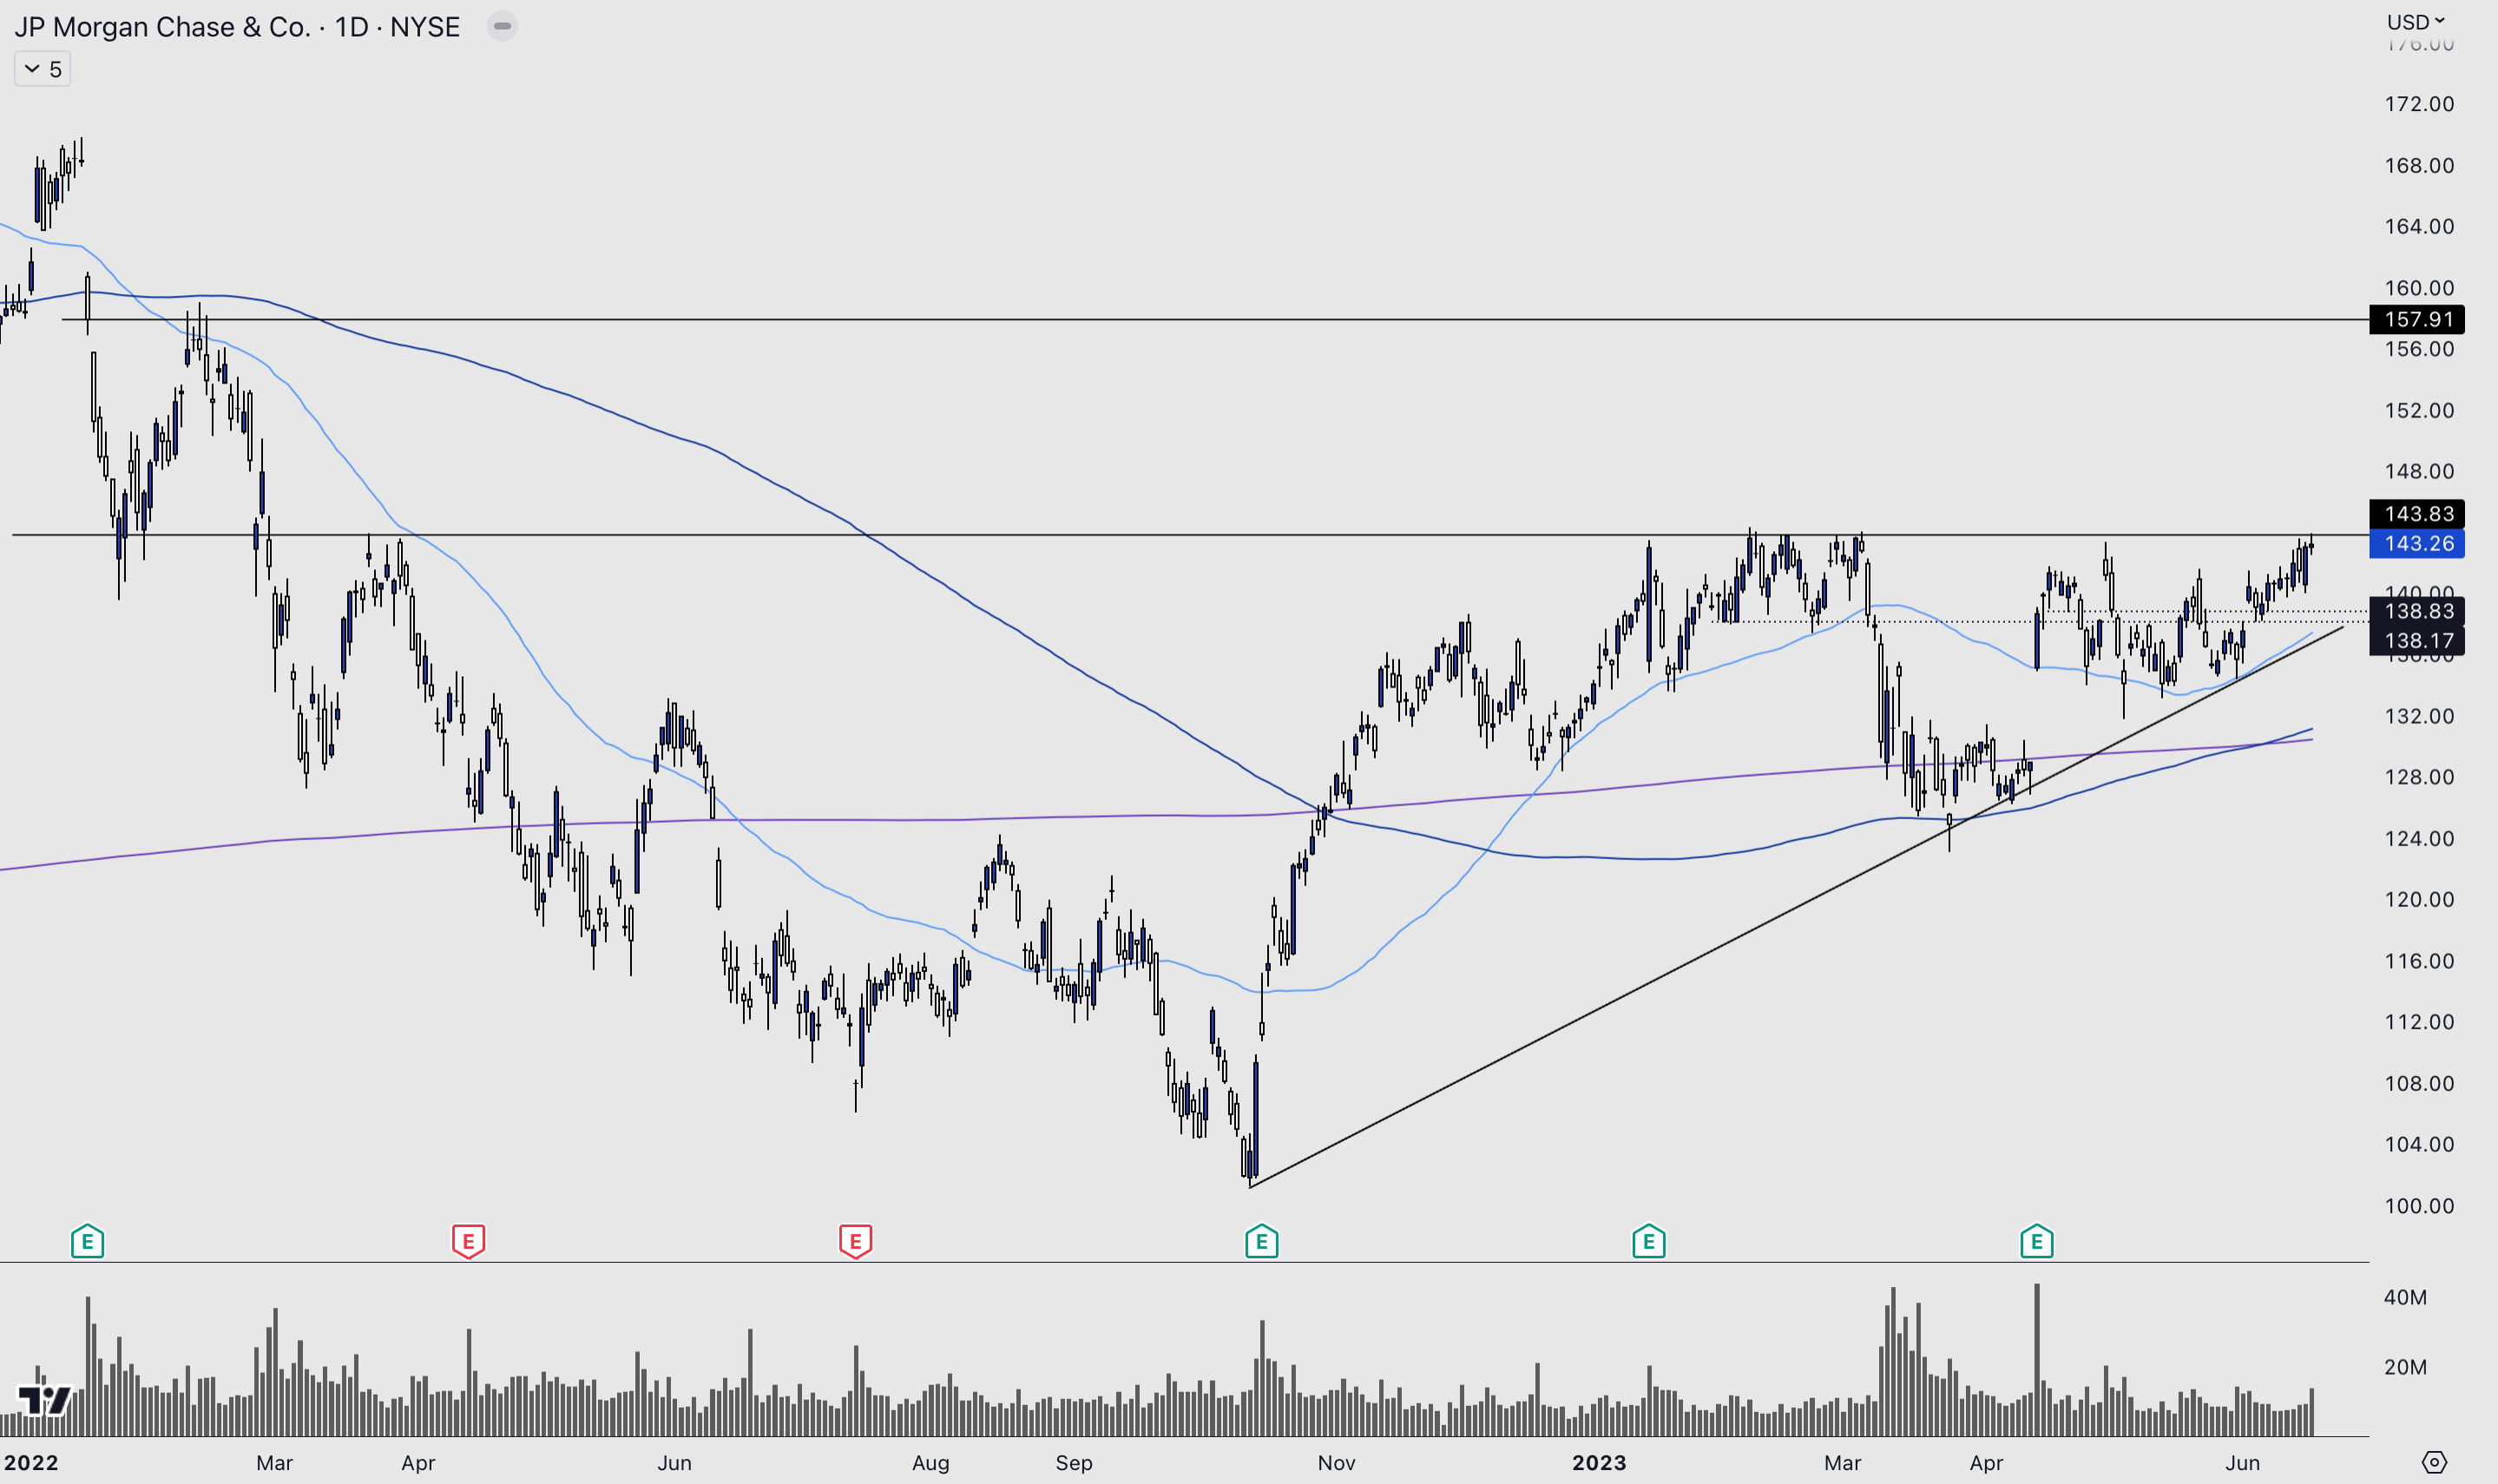Image resolution: width=2498 pixels, height=1484 pixels.
Task: Click the Sep label on time axis
Action: (1073, 1463)
